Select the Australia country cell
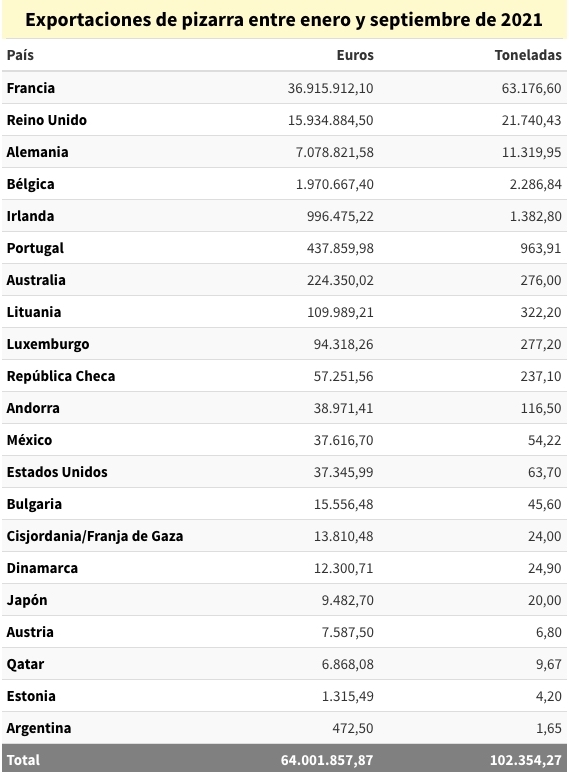Image resolution: width=569 pixels, height=772 pixels. point(36,280)
